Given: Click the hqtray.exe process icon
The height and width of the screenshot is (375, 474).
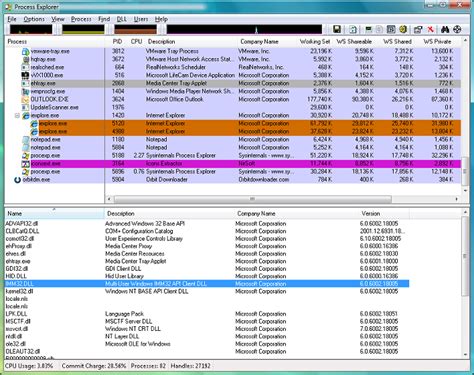Looking at the screenshot, I should click(x=25, y=60).
